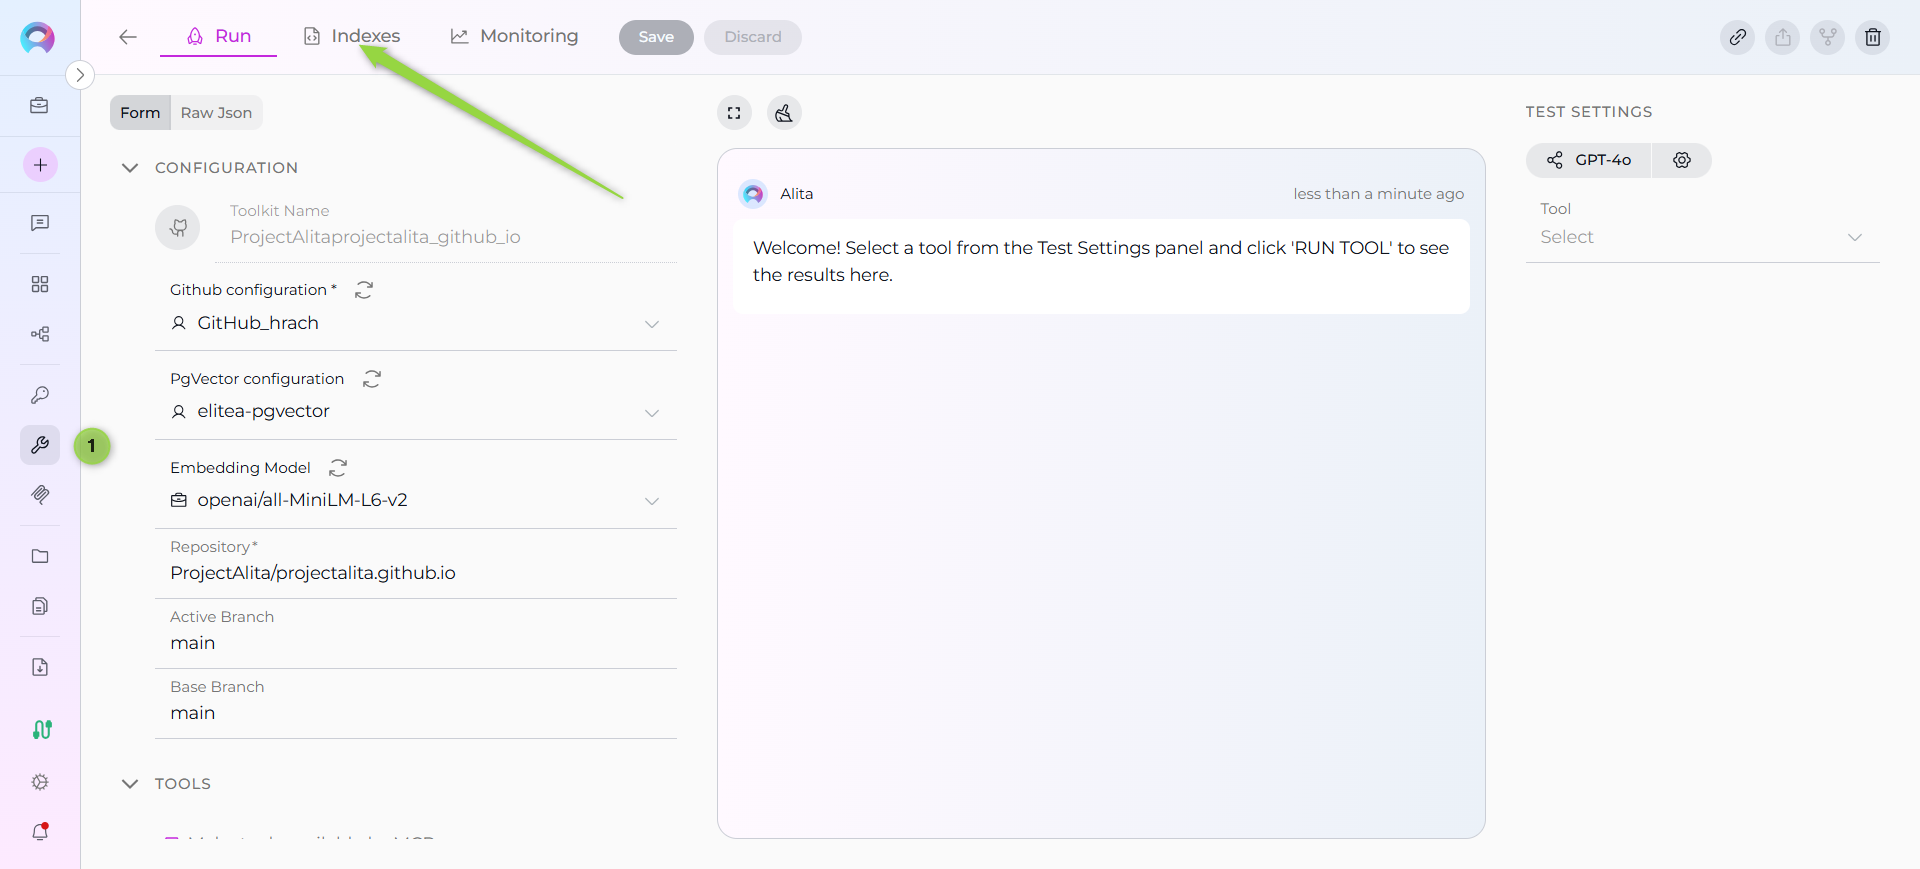Open the notifications bell in sidebar
1920x869 pixels.
click(40, 831)
